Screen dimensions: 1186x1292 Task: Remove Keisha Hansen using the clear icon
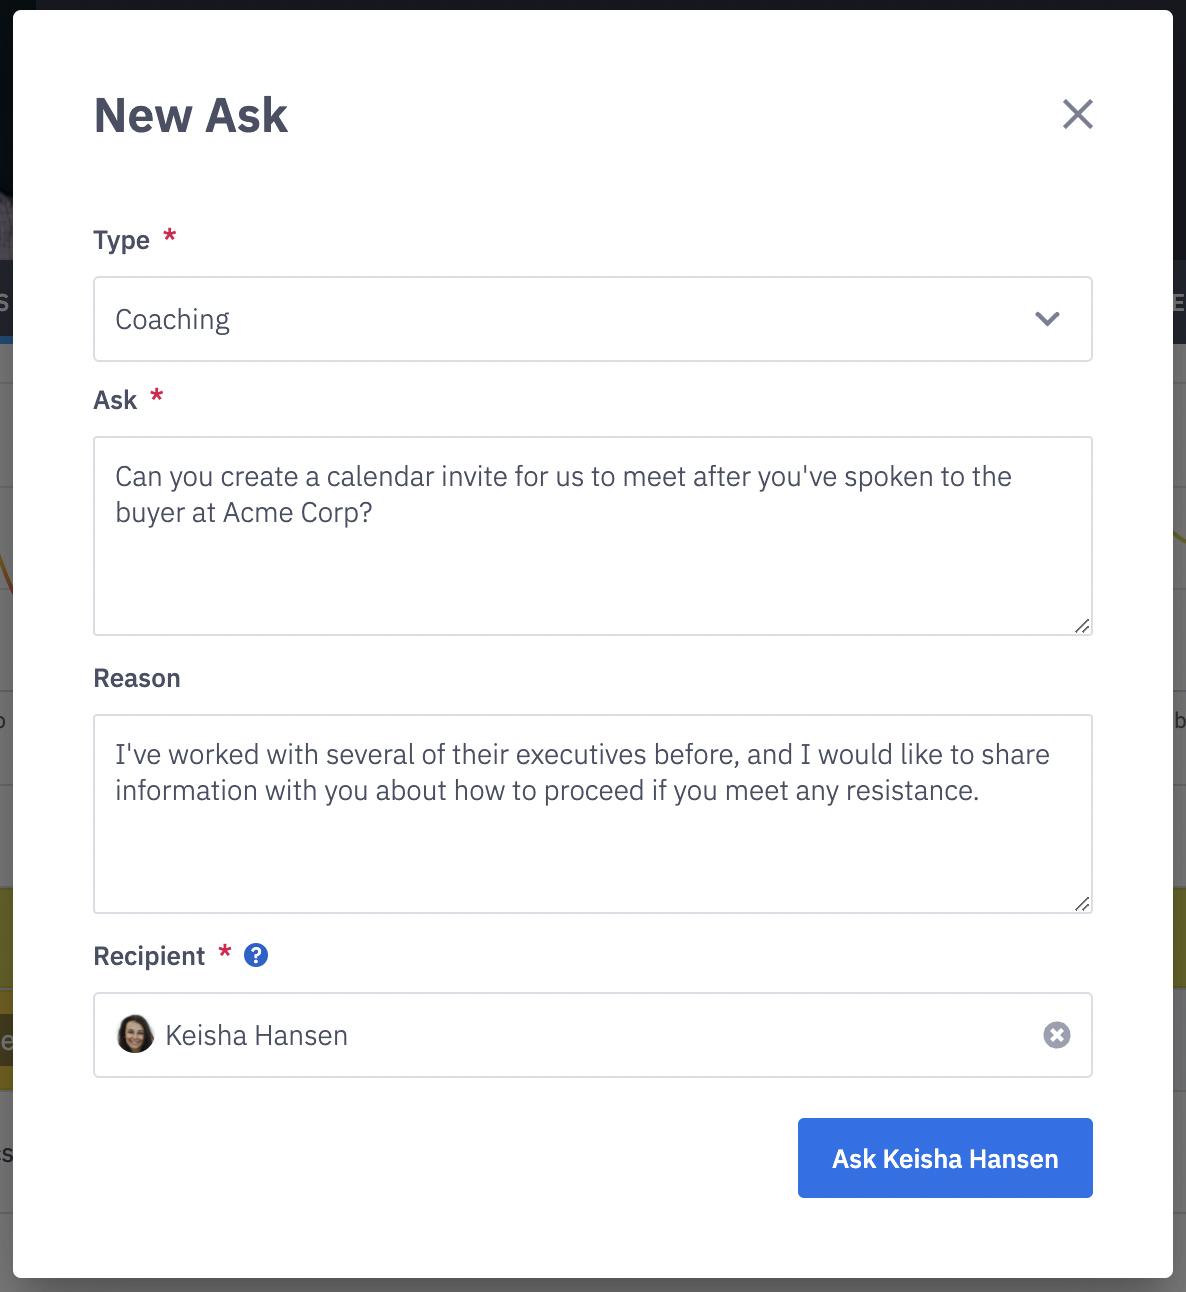coord(1056,1035)
